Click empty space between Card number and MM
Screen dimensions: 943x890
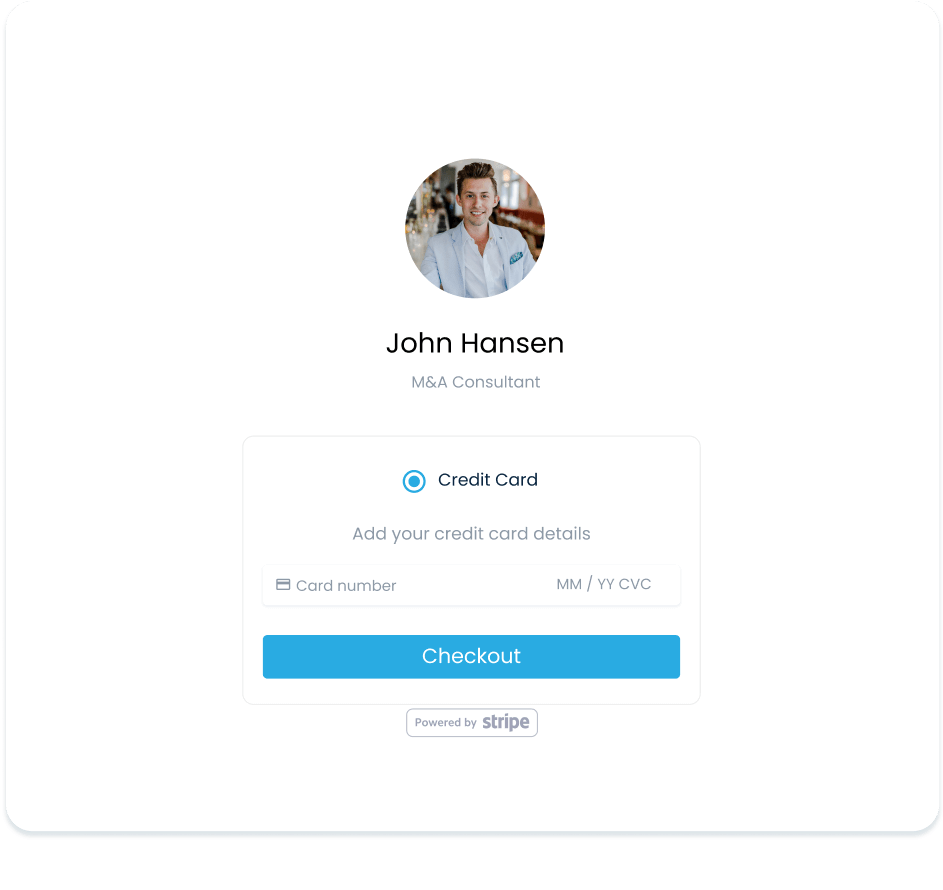pos(475,585)
